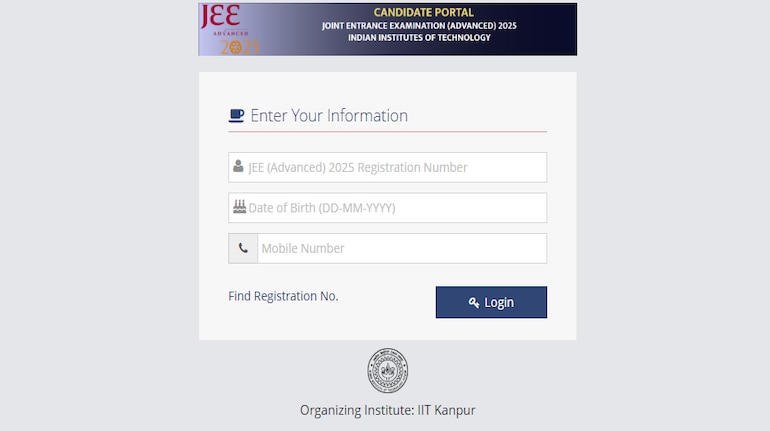Click the Indian Institutes of Technology text
This screenshot has height=431, width=770.
(419, 38)
